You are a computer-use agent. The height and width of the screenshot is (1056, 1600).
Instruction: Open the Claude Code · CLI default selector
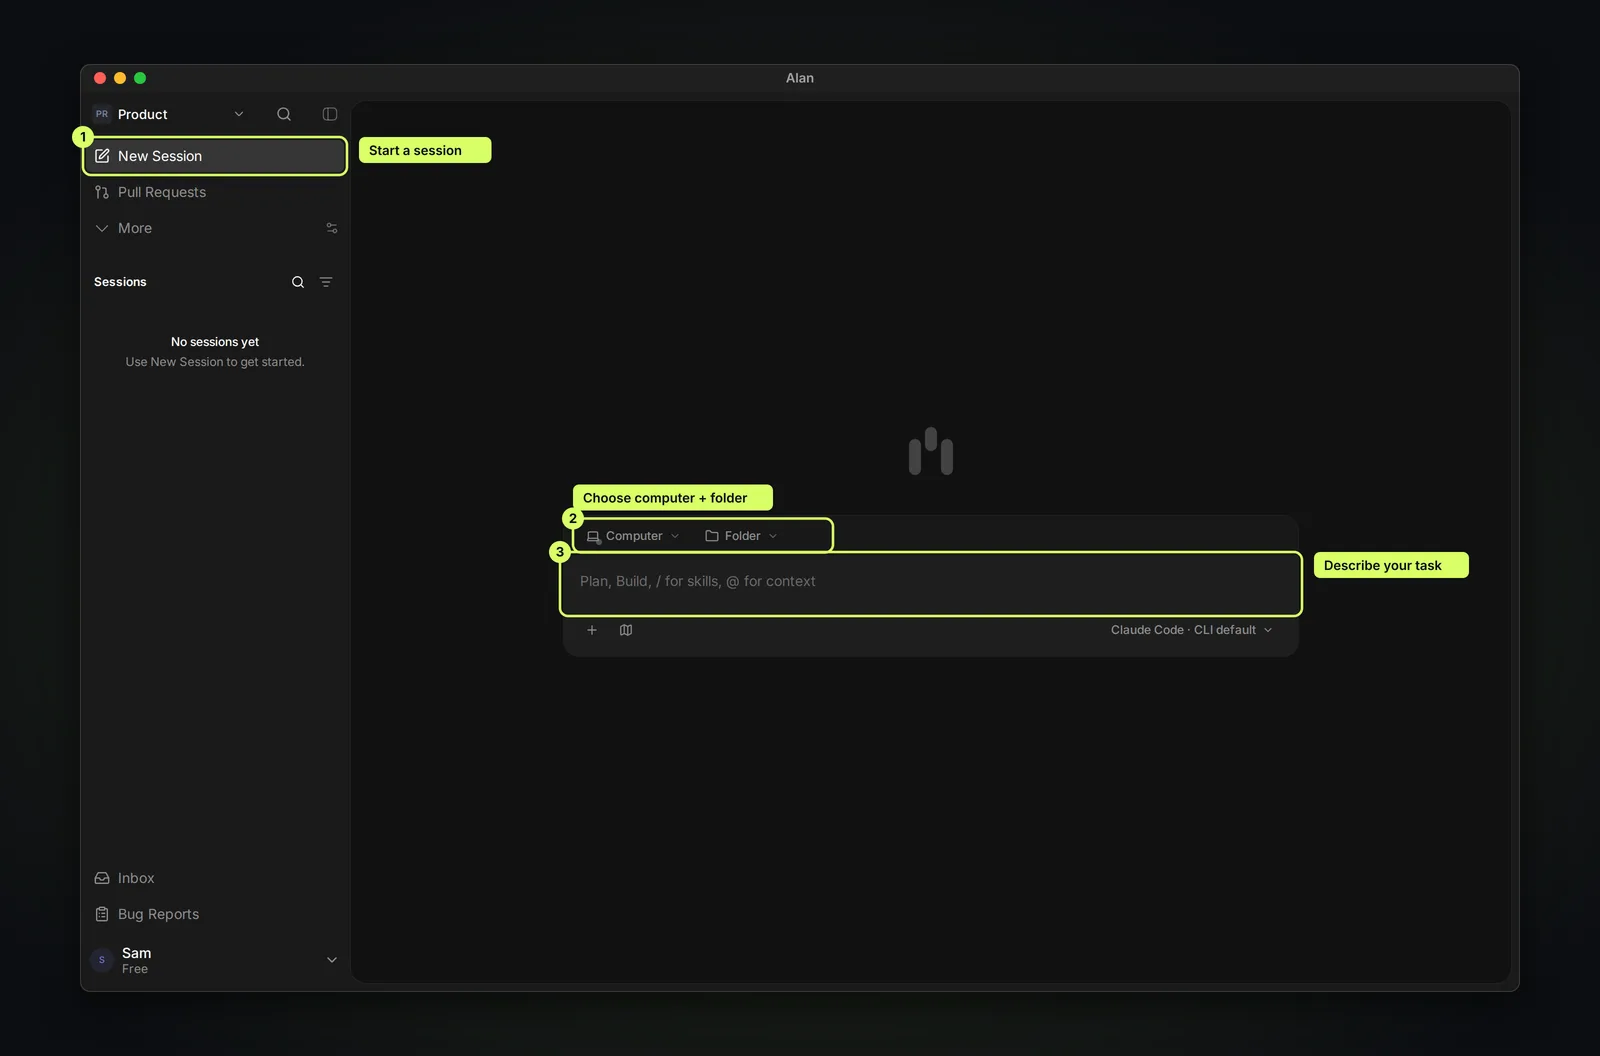click(x=1191, y=630)
